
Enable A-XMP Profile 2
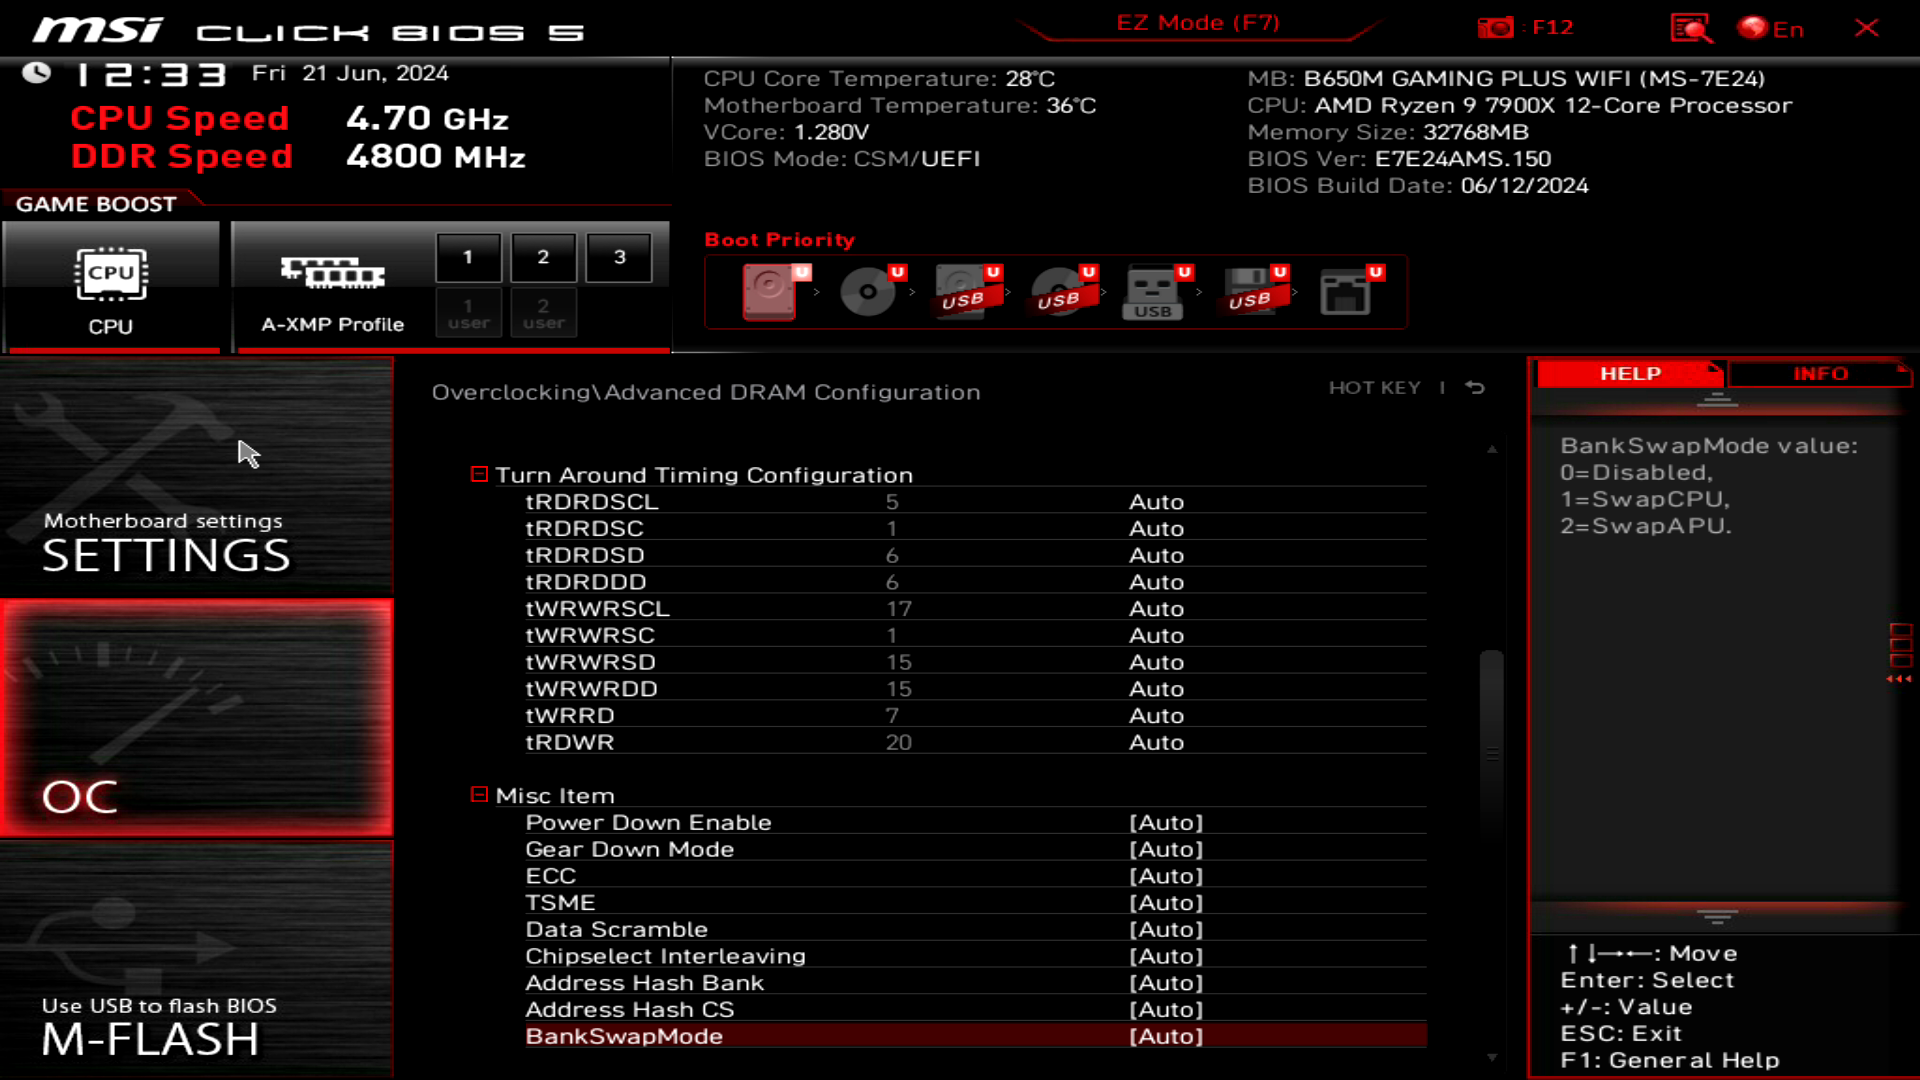543,256
